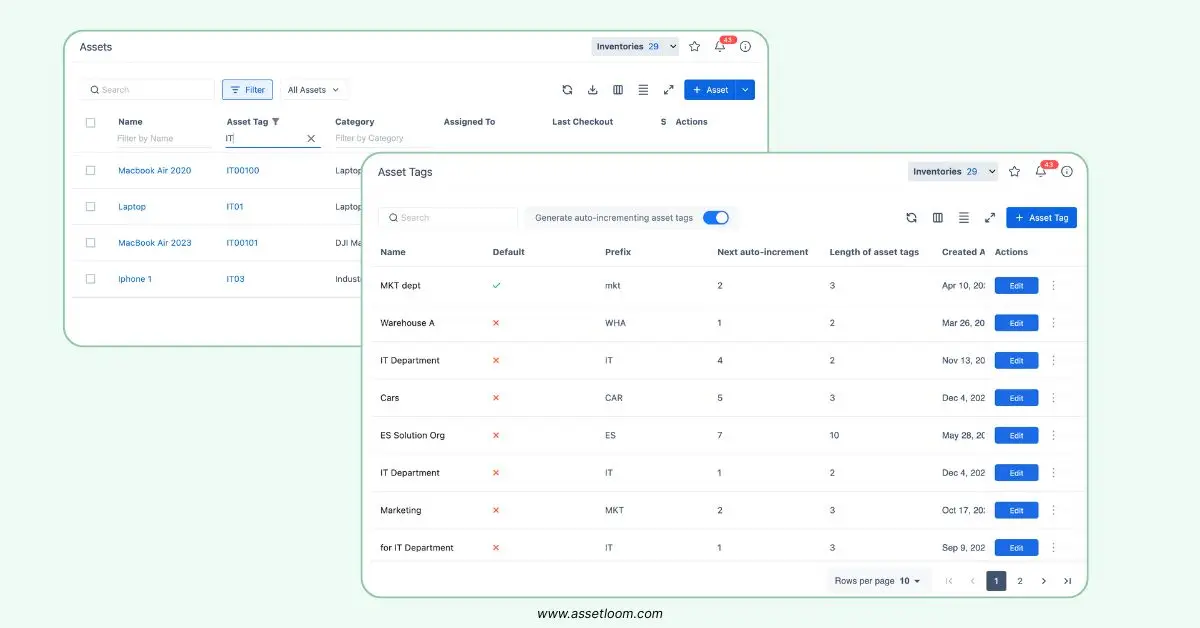
Task: Open info icon in Asset Tags header
Action: pos(1067,172)
